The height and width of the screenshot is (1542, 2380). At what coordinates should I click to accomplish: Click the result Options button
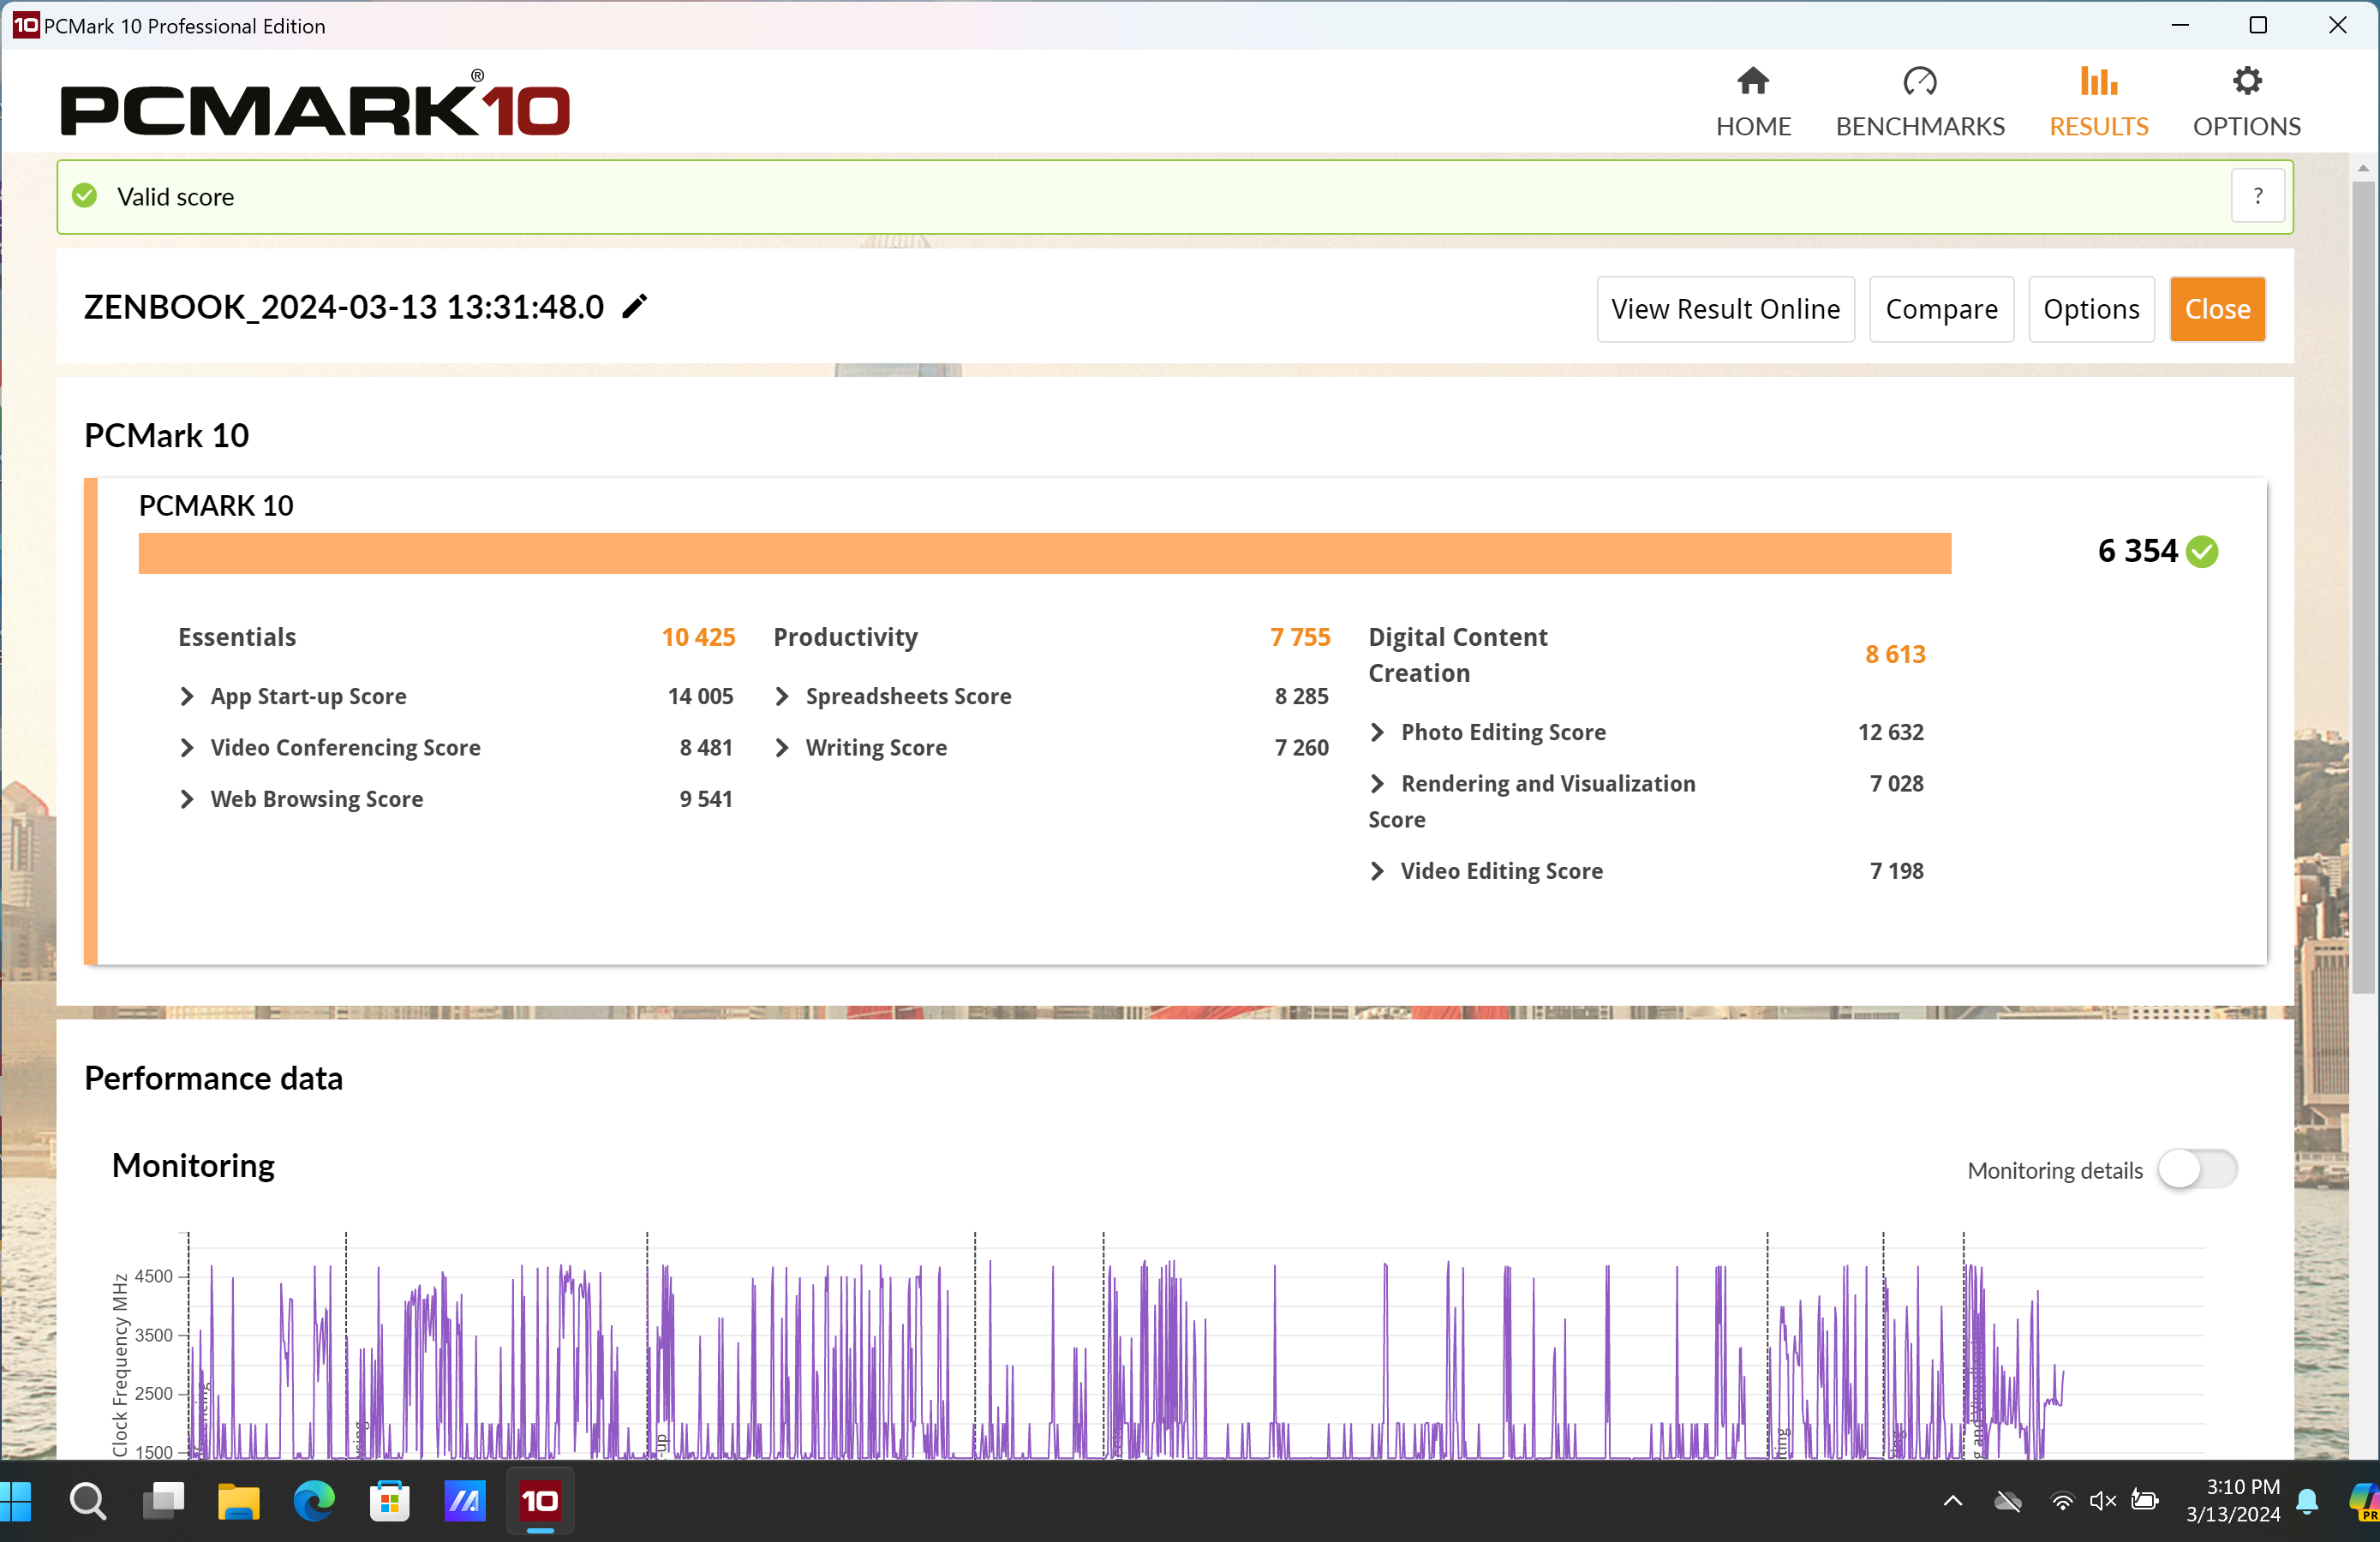click(2091, 309)
